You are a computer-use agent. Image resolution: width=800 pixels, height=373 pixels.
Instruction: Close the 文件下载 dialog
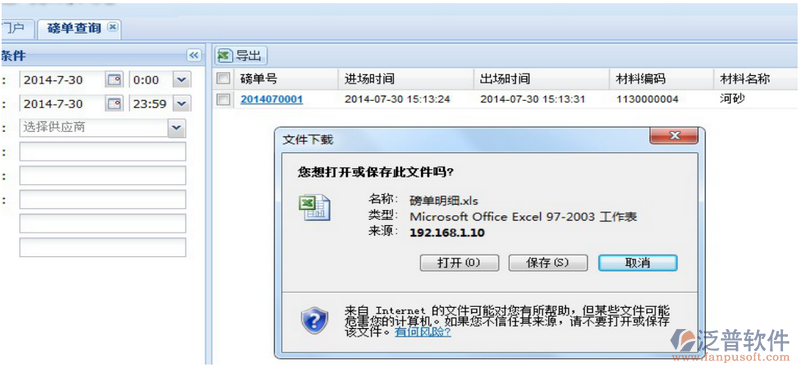click(673, 136)
